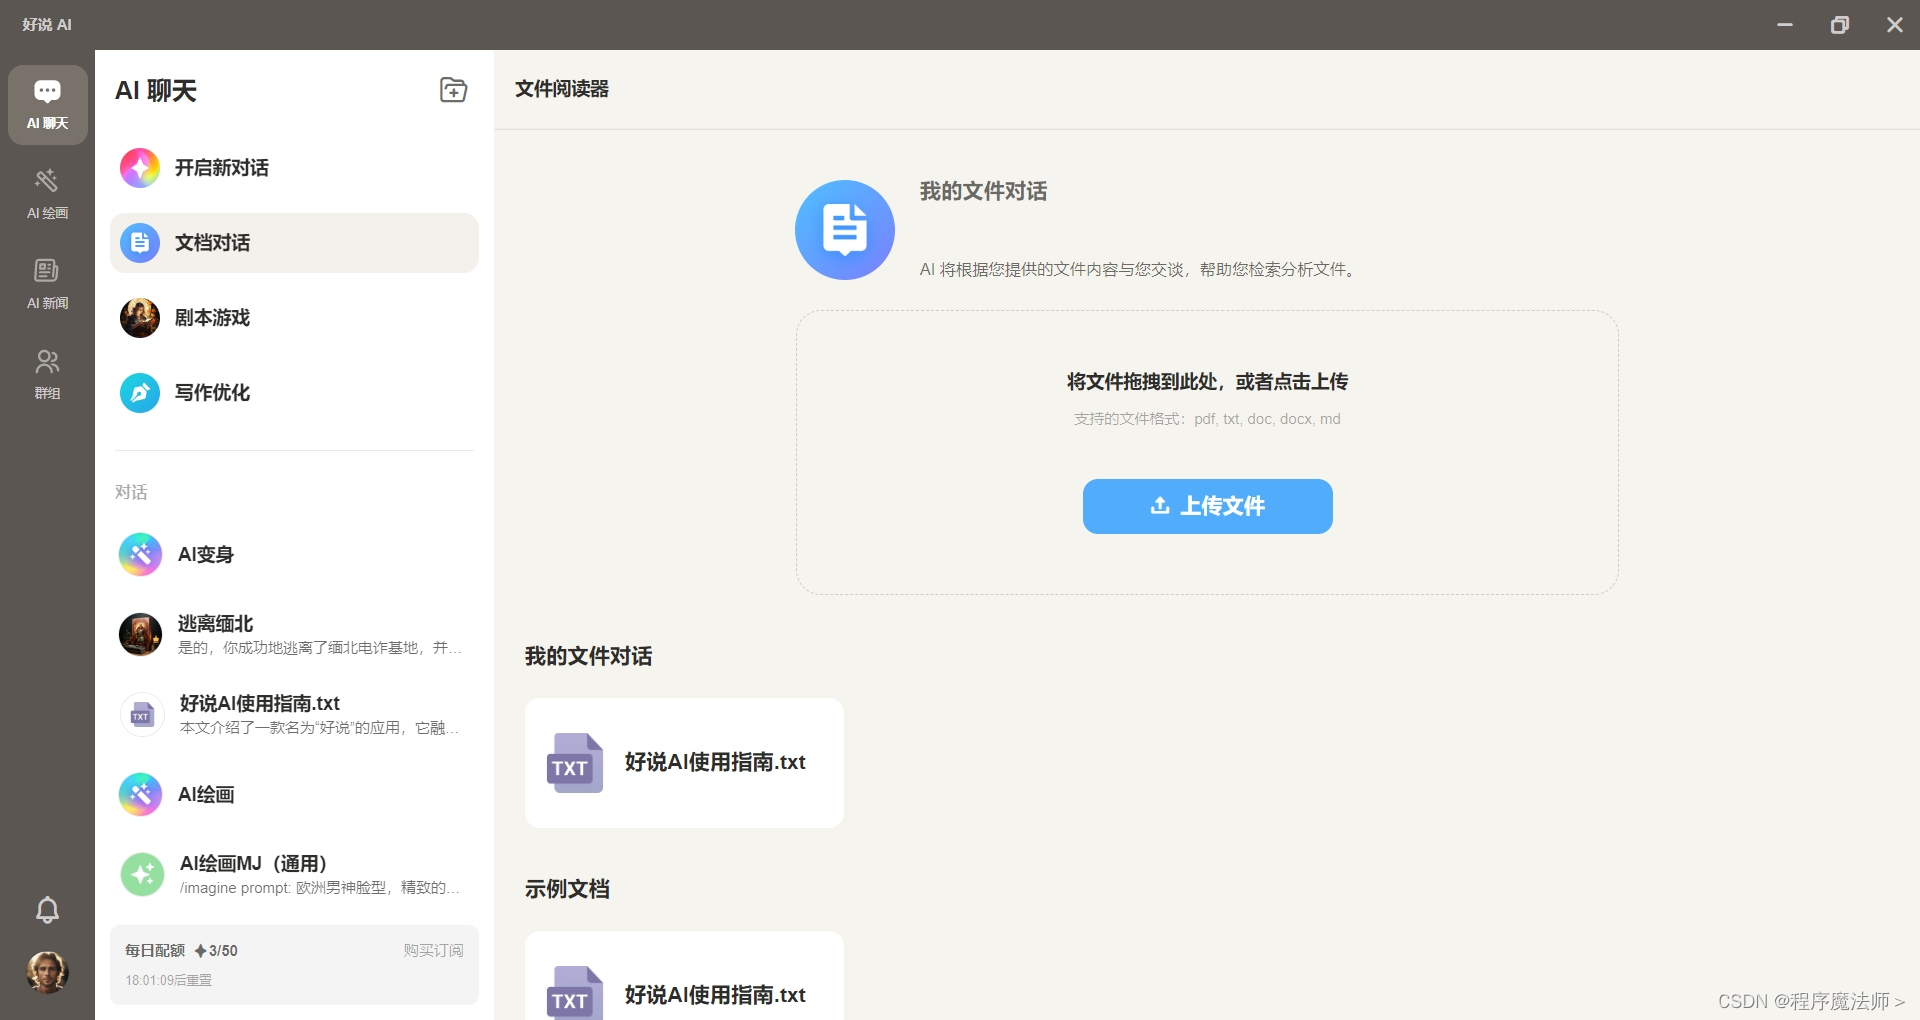Screen dimensions: 1920x1020
Task: Open AI绘画MJ（通用） conversation
Action: (294, 875)
